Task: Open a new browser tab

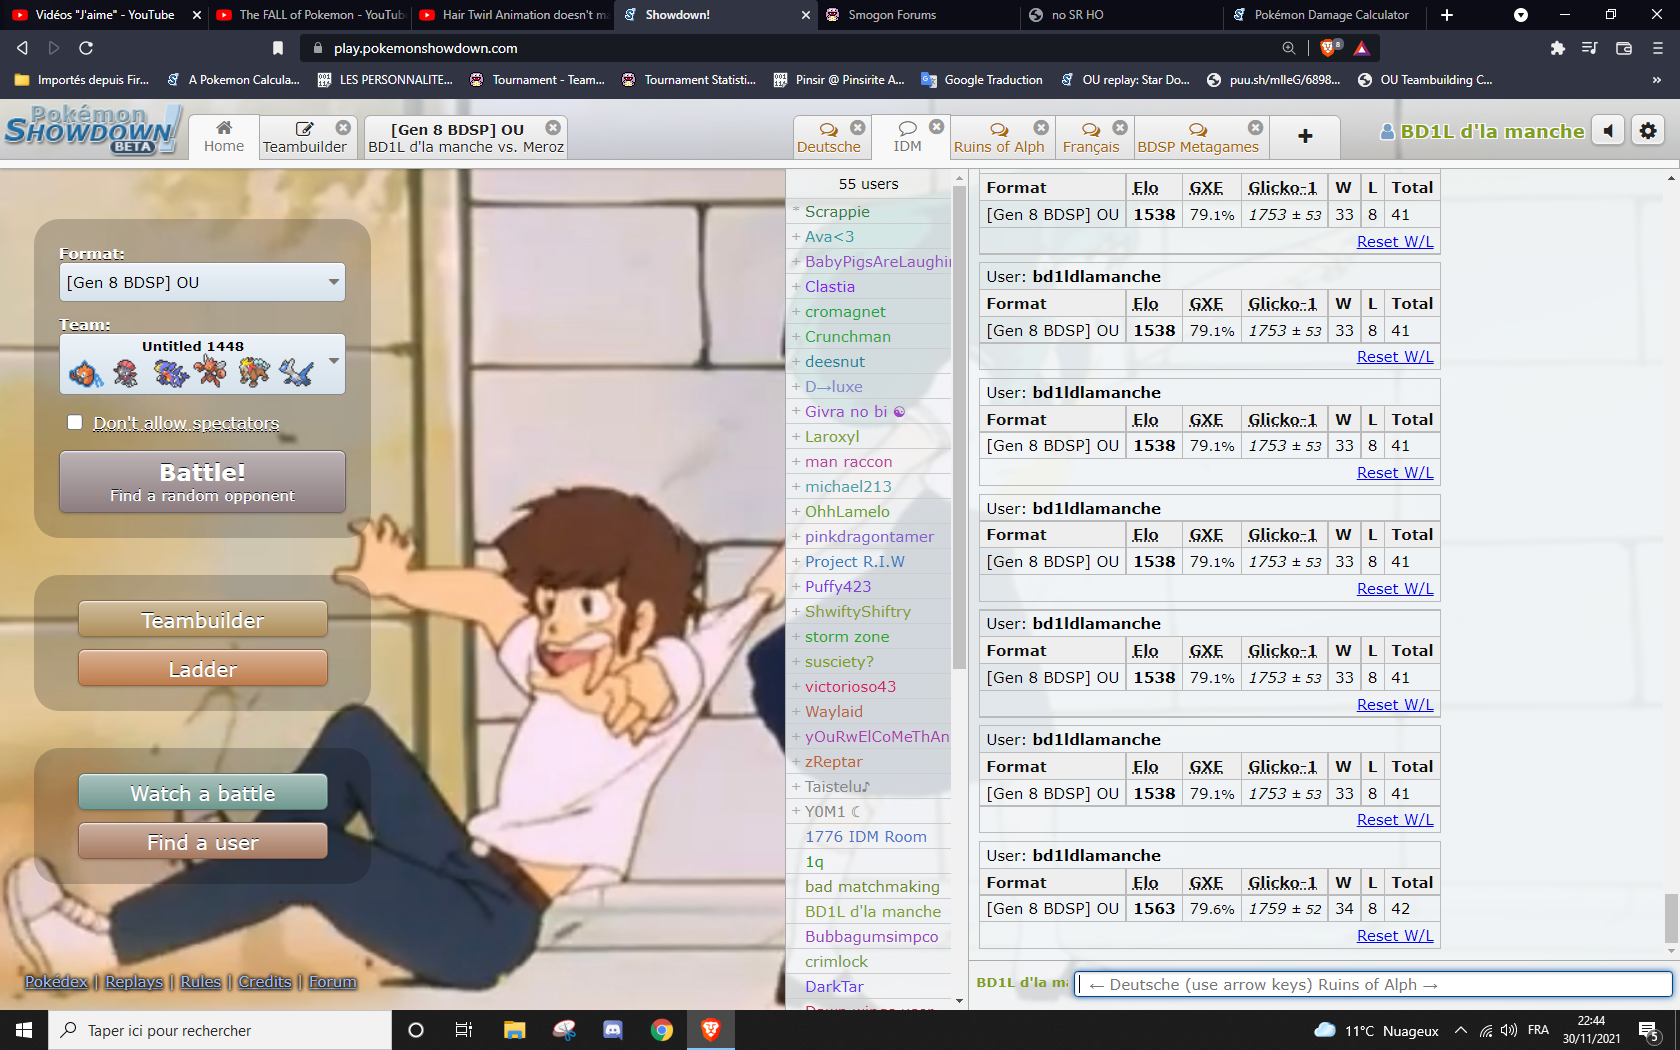Action: pyautogui.click(x=1446, y=15)
